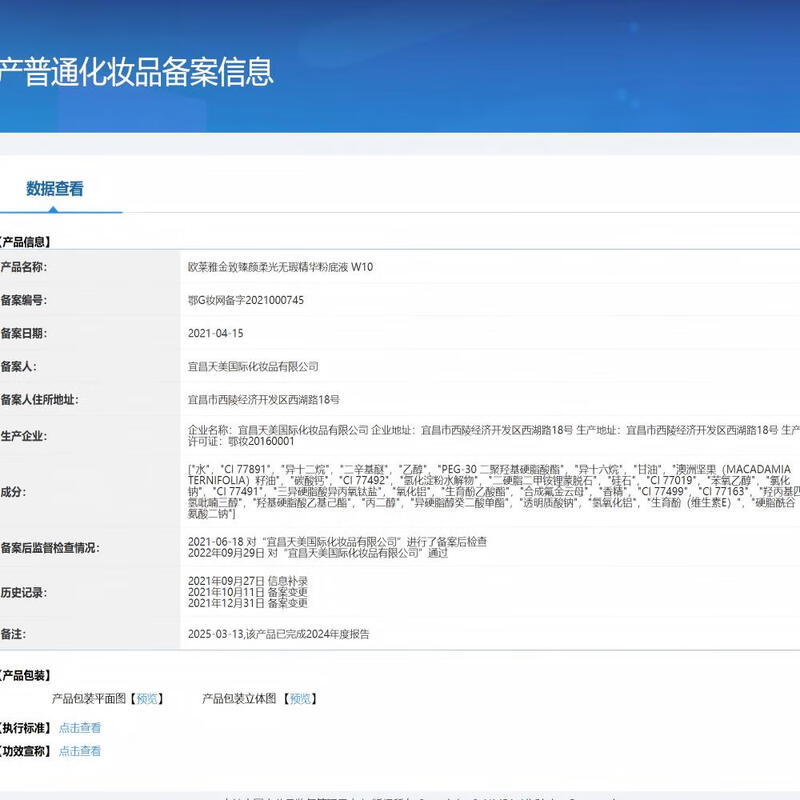
Task: Click the 2021-06-18 inspection record entry
Action: tap(337, 541)
